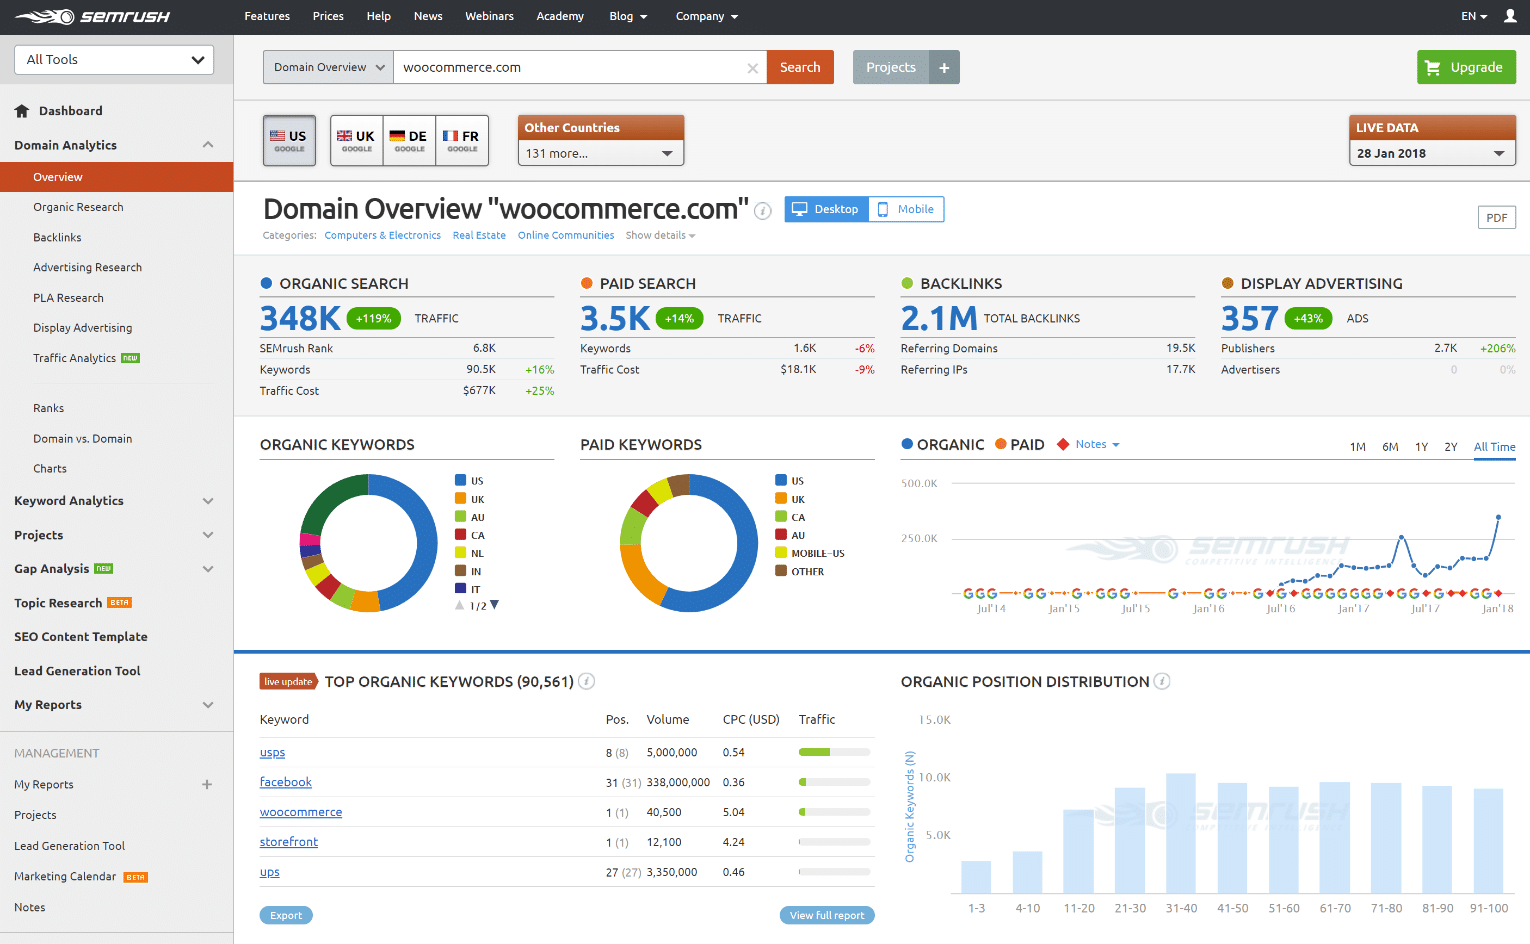Screen dimensions: 1530x944
Task: Select the UK Google database
Action: tap(356, 140)
